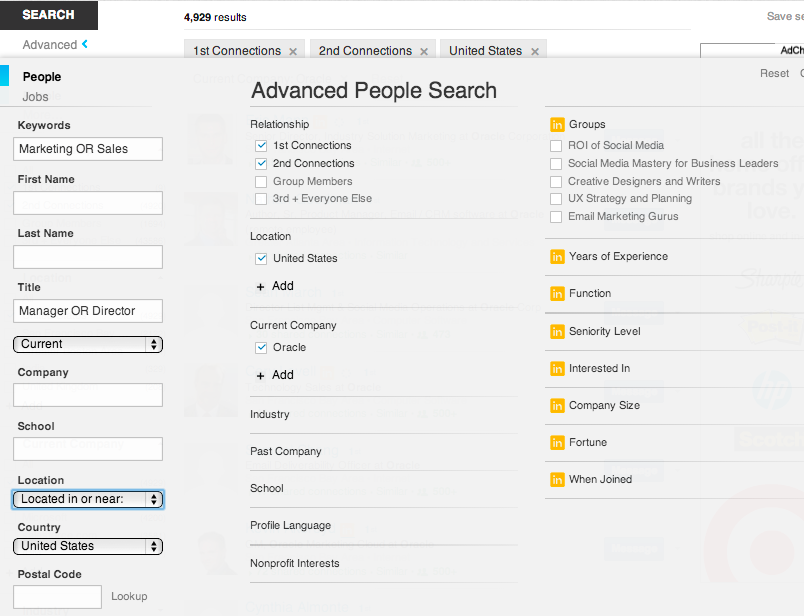The width and height of the screenshot is (804, 616).
Task: Click the premium badge icon beside Function
Action: click(x=557, y=294)
